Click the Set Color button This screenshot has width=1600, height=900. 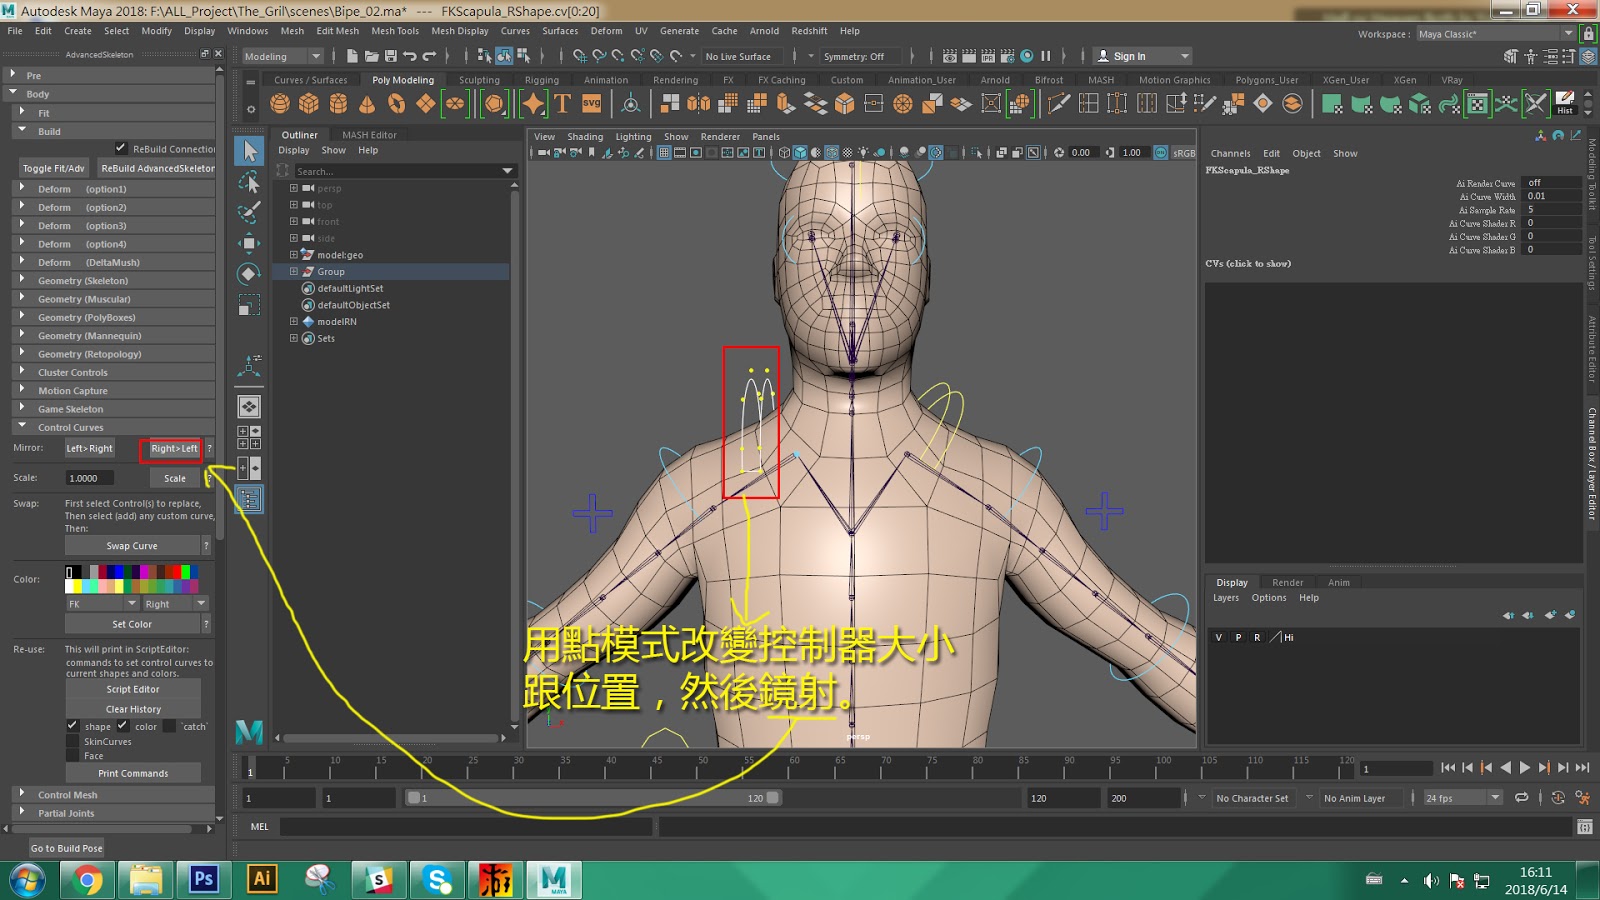tap(132, 624)
